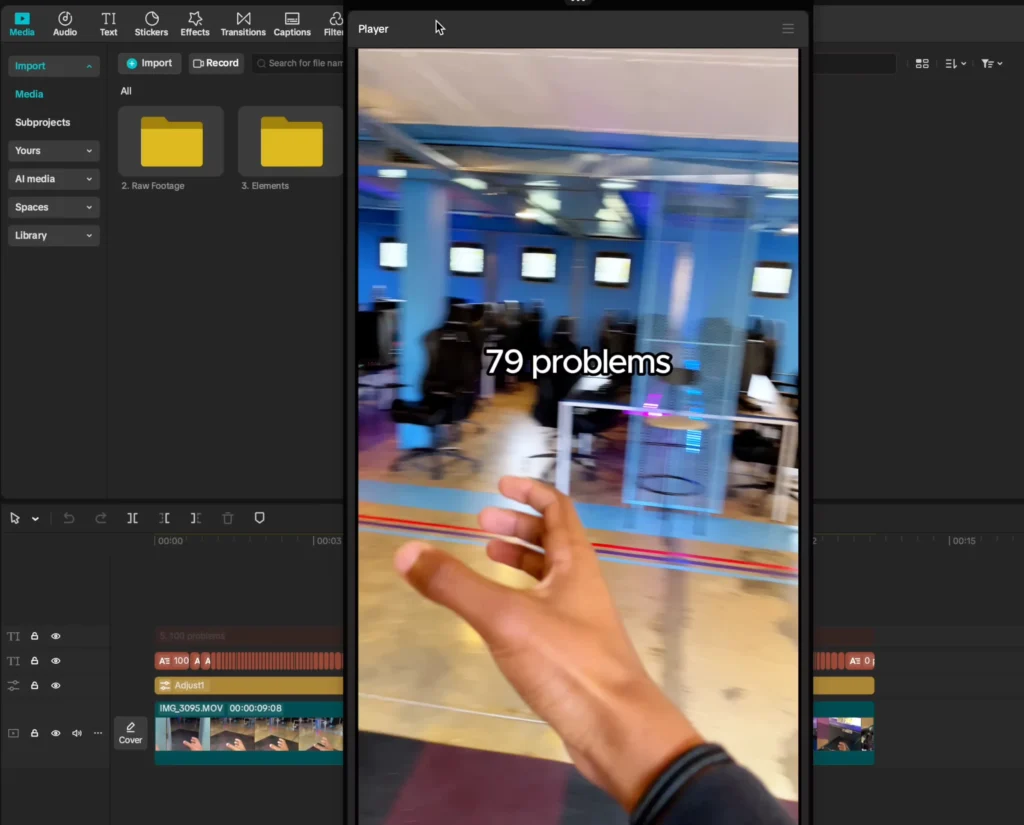Open the pointer tool dropdown arrow
Image resolution: width=1024 pixels, height=825 pixels.
(x=35, y=519)
